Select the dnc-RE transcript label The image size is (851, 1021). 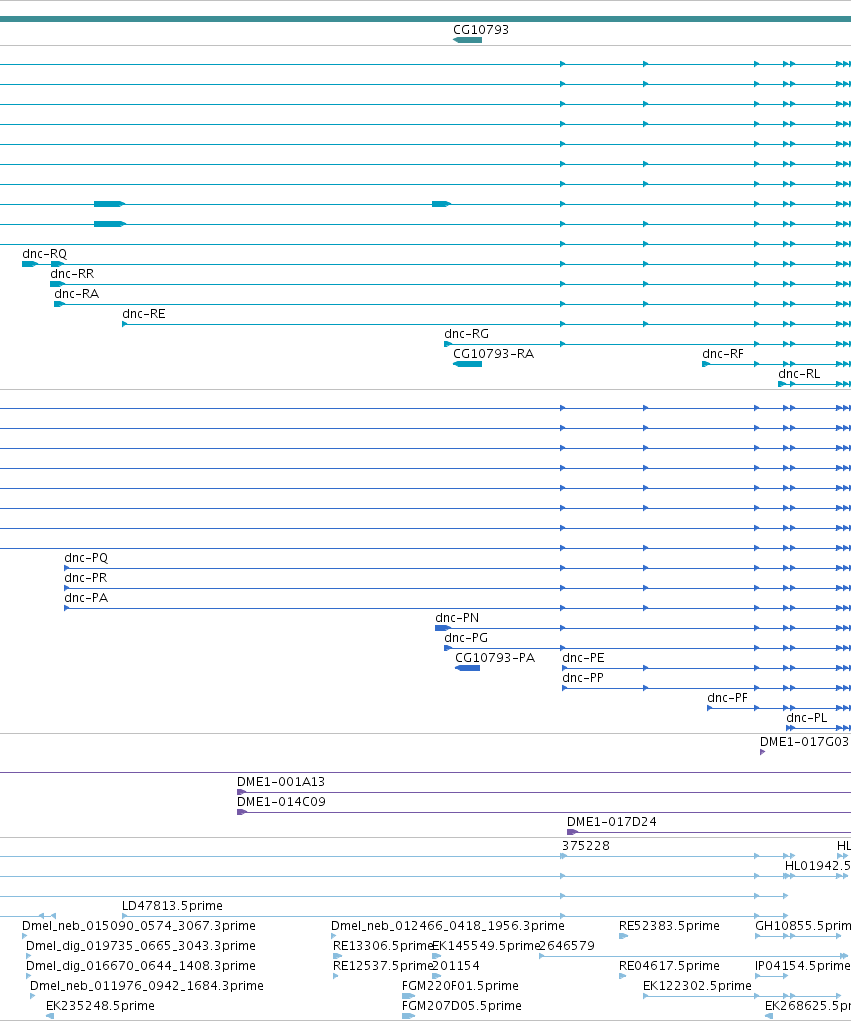click(x=144, y=314)
